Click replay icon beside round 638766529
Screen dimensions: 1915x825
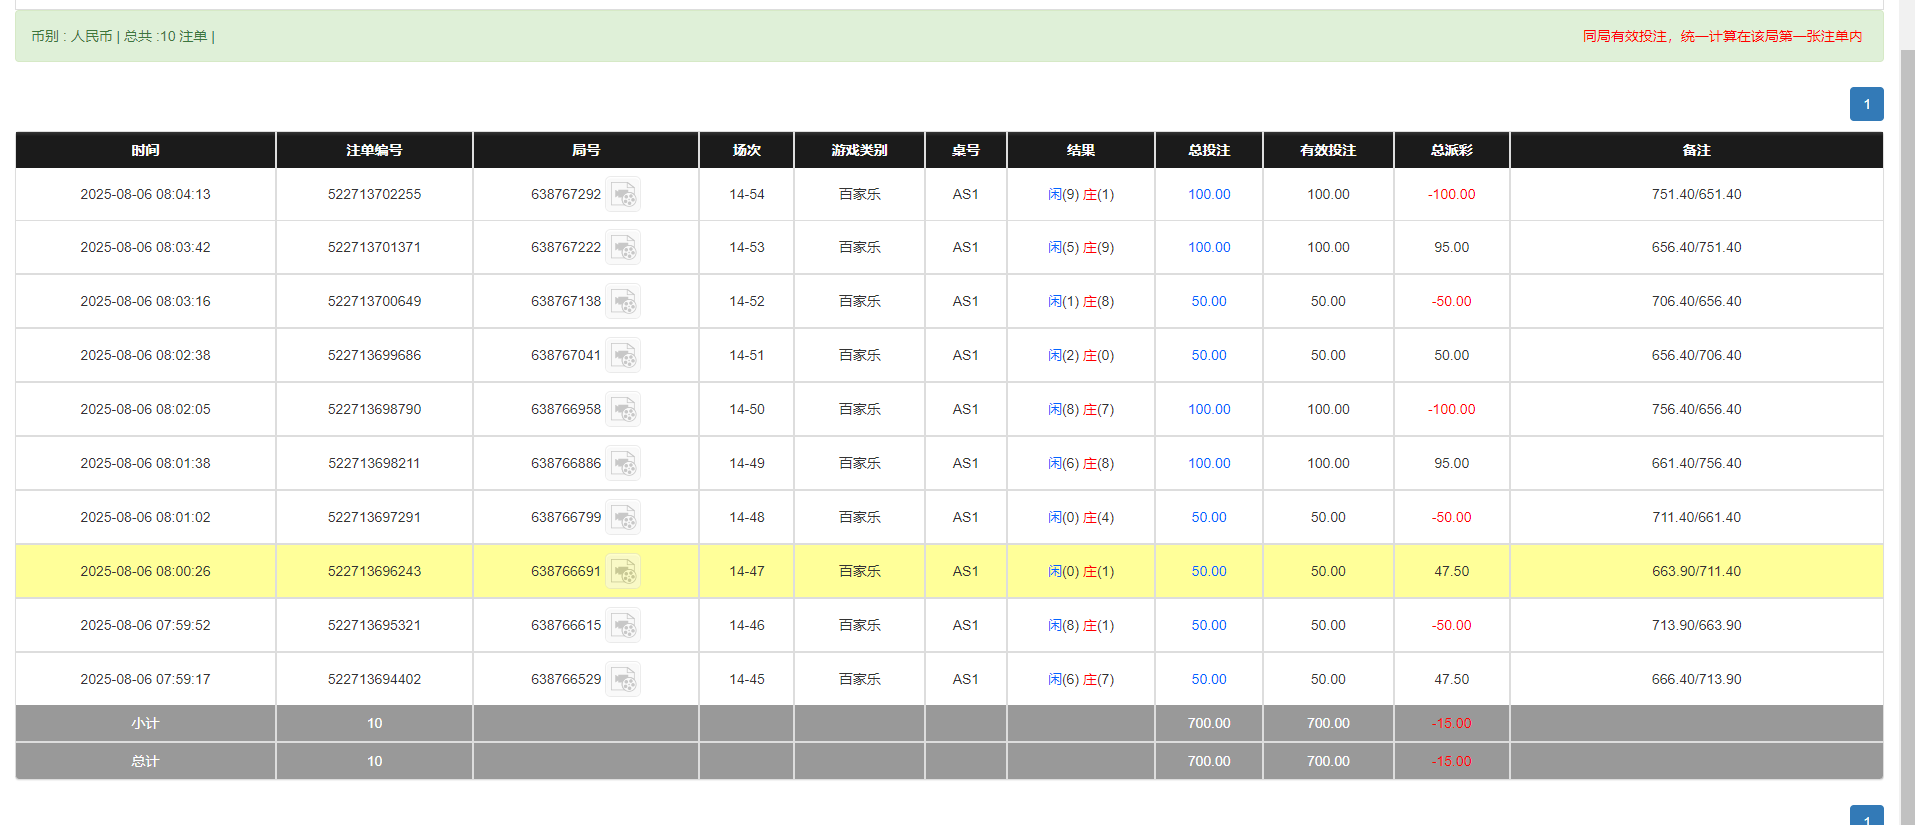(623, 680)
